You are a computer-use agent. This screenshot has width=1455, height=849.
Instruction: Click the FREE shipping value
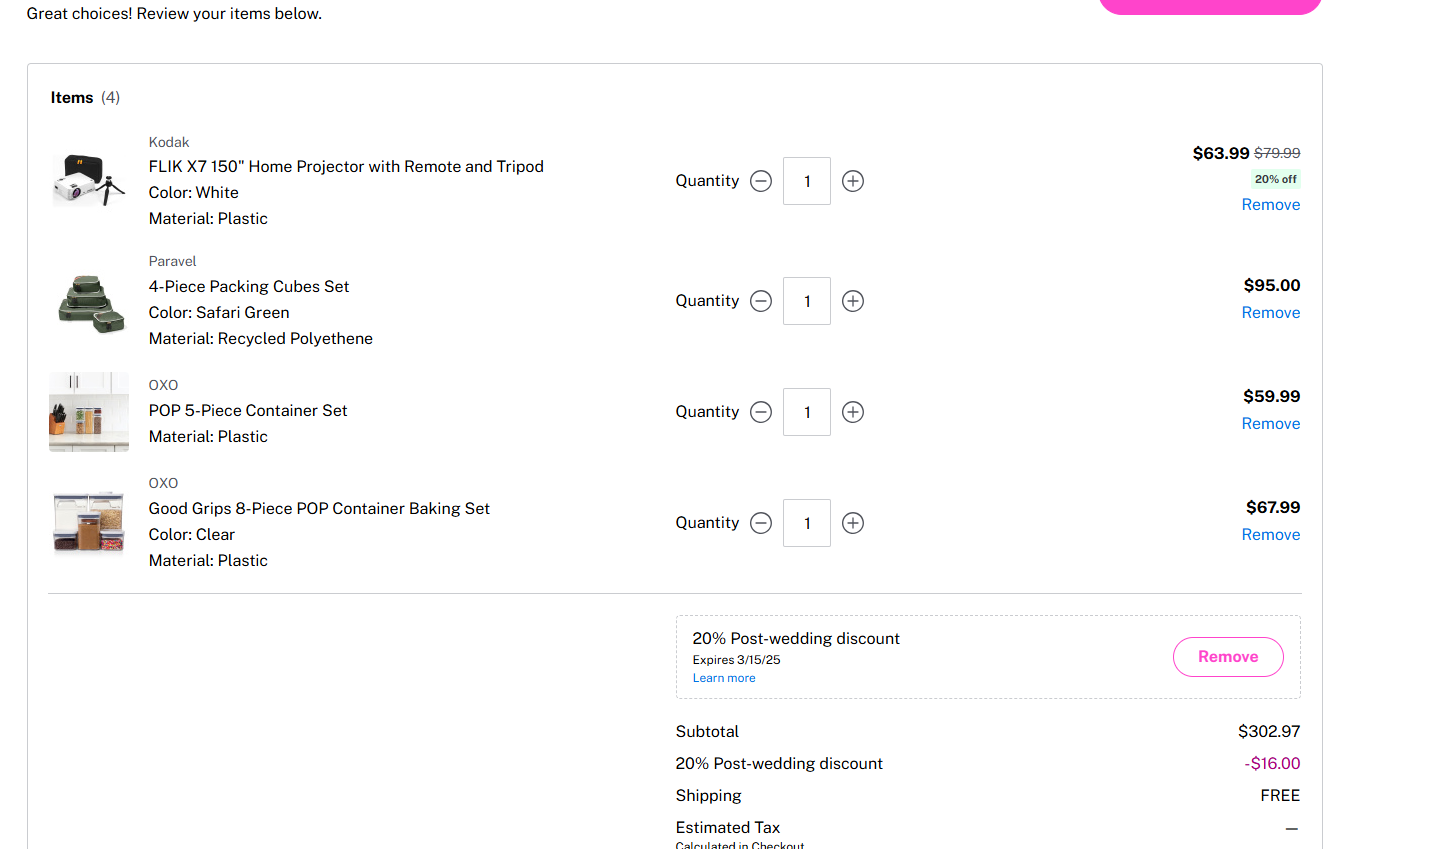[1280, 796]
